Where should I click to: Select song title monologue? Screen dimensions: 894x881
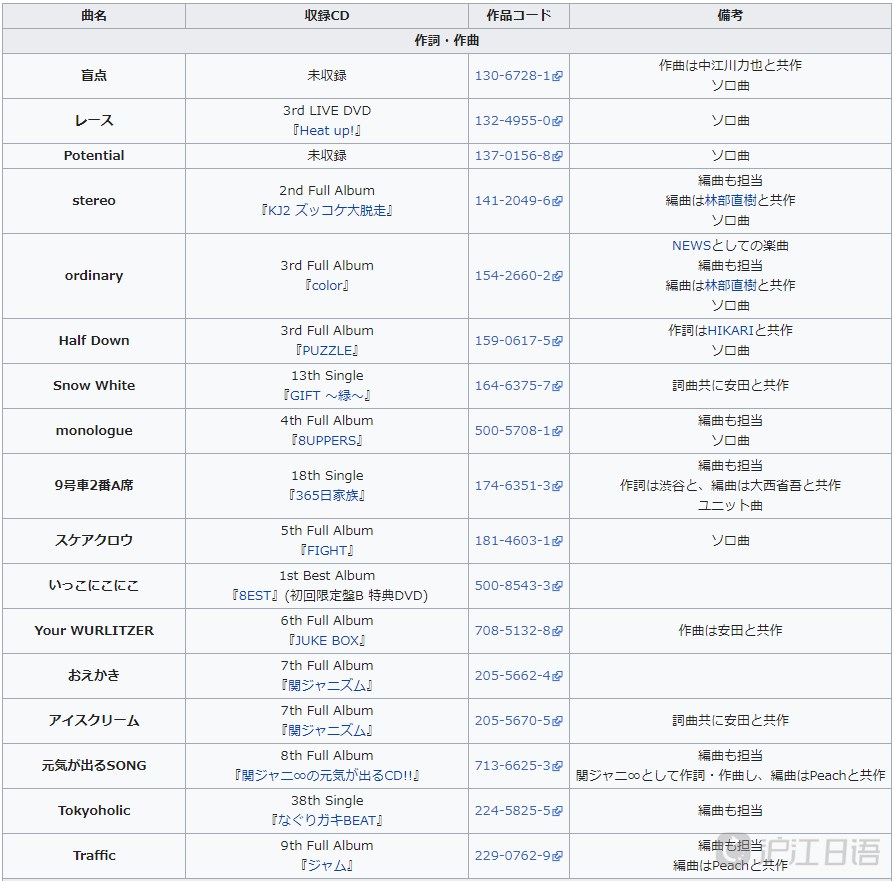click(94, 431)
